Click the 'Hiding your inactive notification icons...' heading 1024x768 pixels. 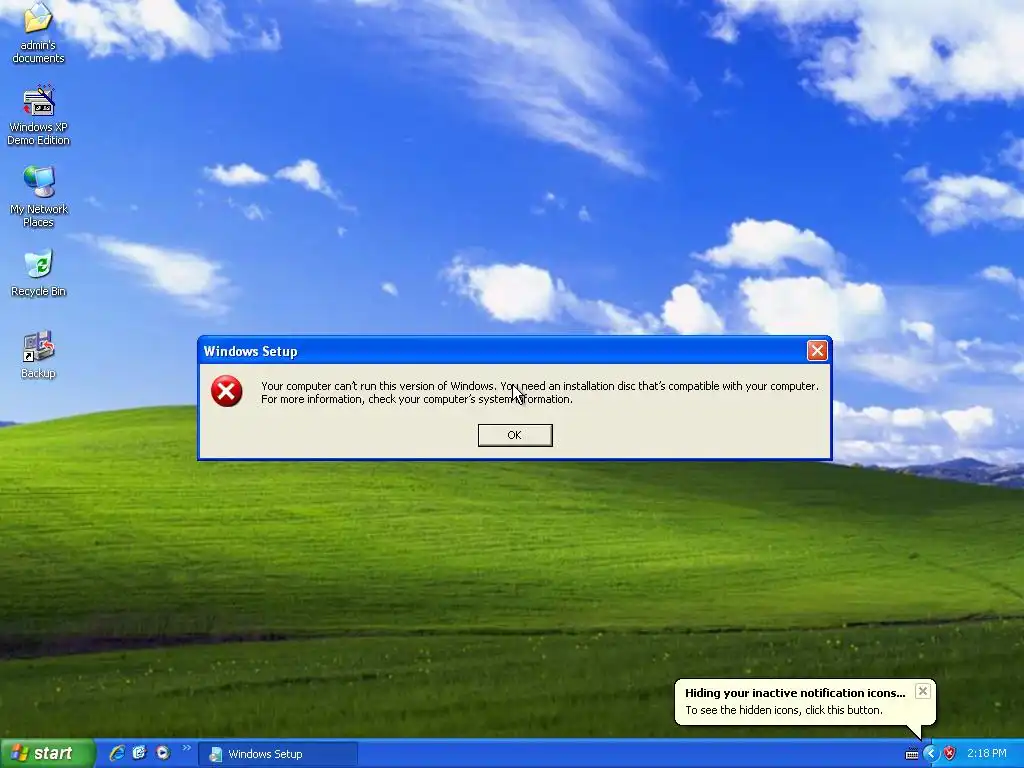[x=795, y=693]
